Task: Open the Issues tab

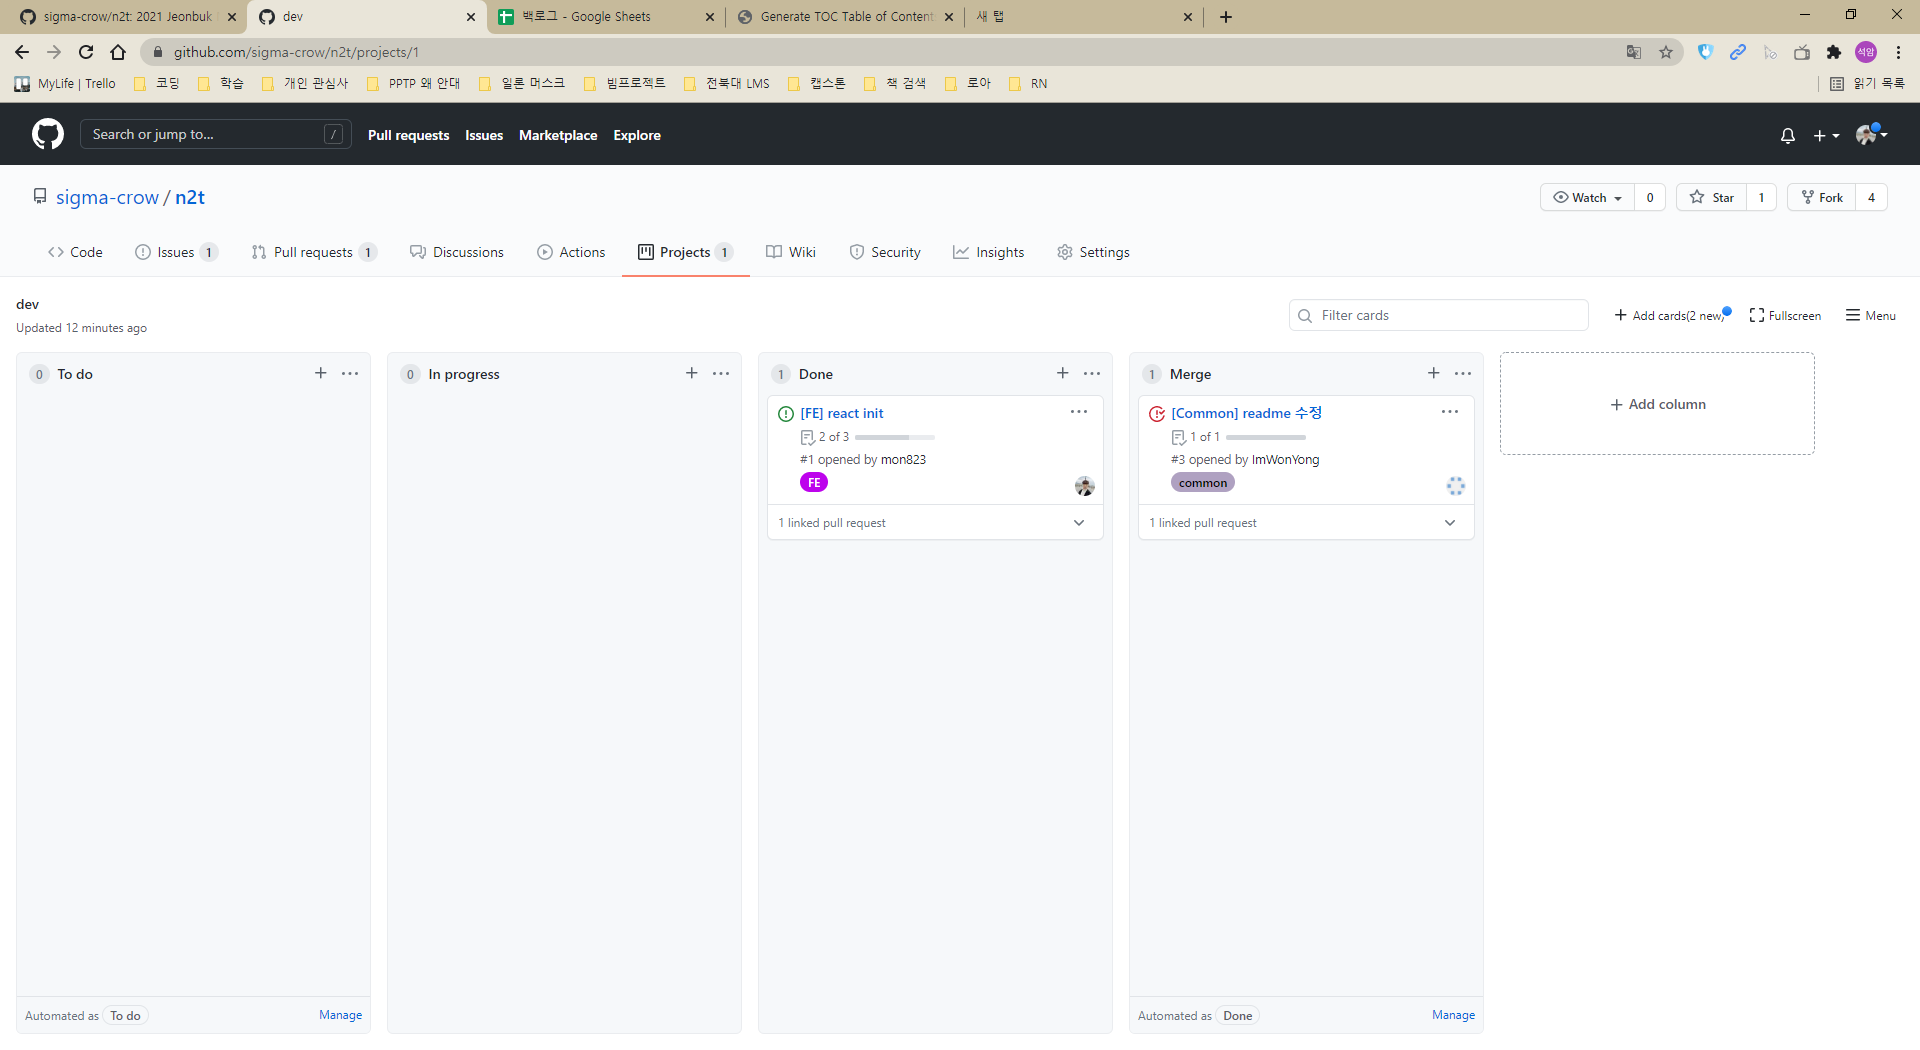Action: (176, 252)
